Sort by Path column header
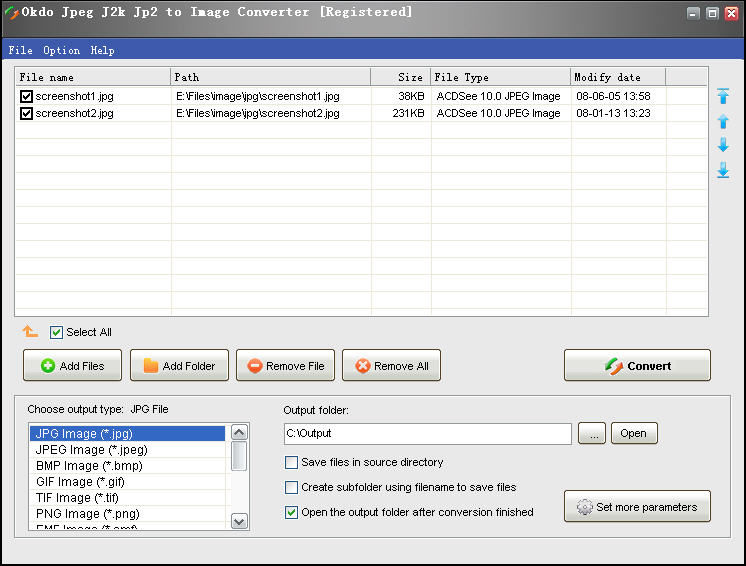This screenshot has height=566, width=746. pyautogui.click(x=270, y=77)
